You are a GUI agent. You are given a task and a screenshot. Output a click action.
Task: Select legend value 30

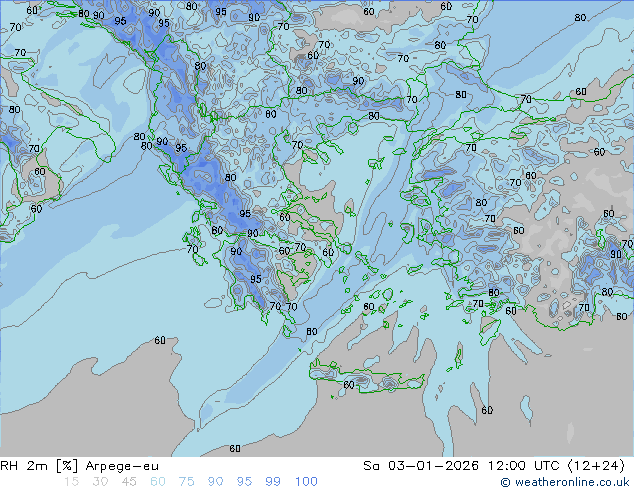tap(100, 482)
